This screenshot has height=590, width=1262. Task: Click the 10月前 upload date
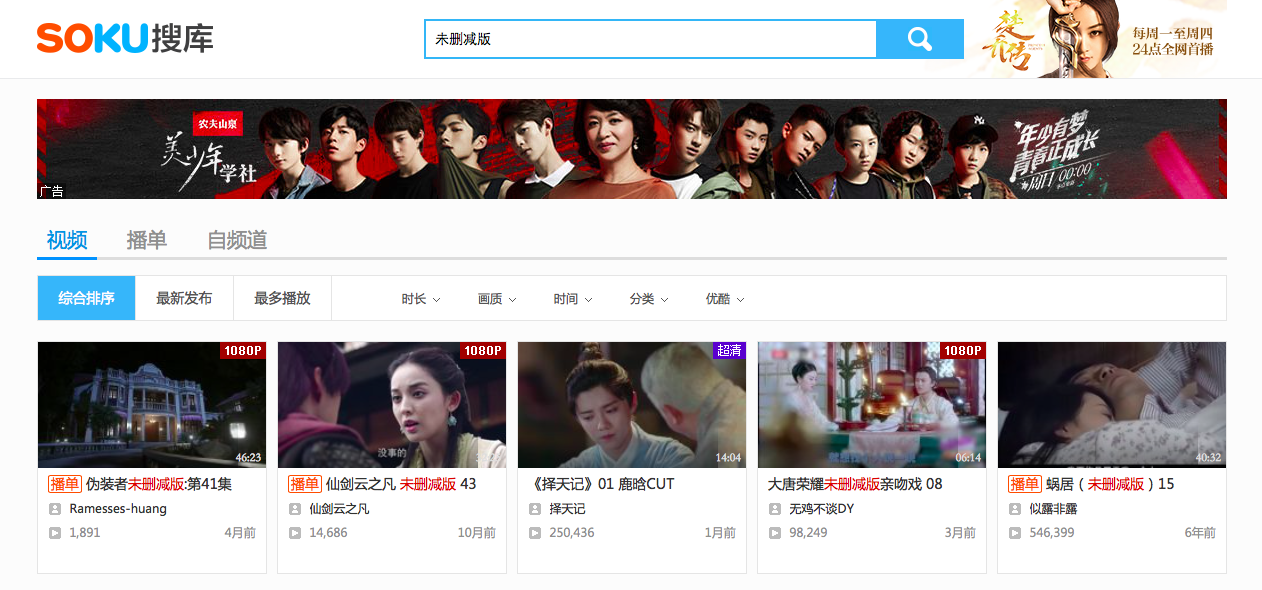pyautogui.click(x=477, y=533)
